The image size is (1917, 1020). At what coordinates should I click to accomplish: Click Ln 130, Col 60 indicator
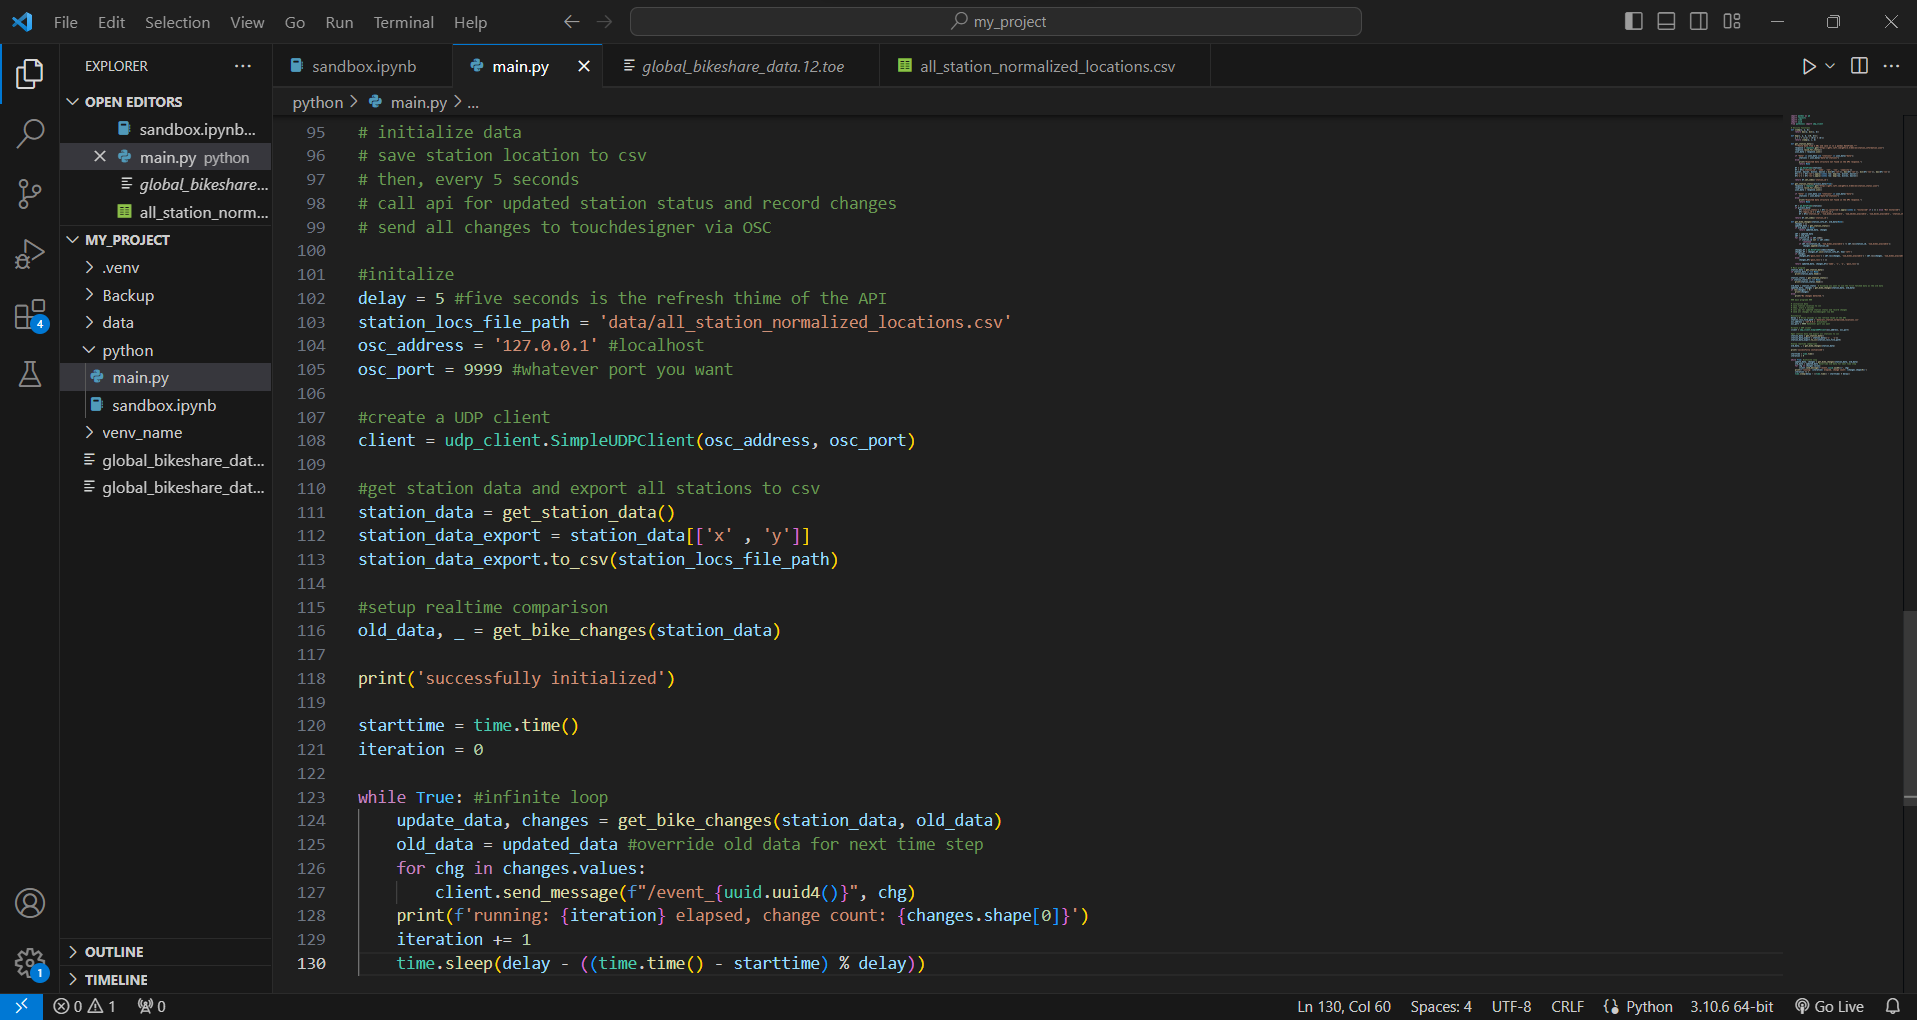pos(1344,1006)
